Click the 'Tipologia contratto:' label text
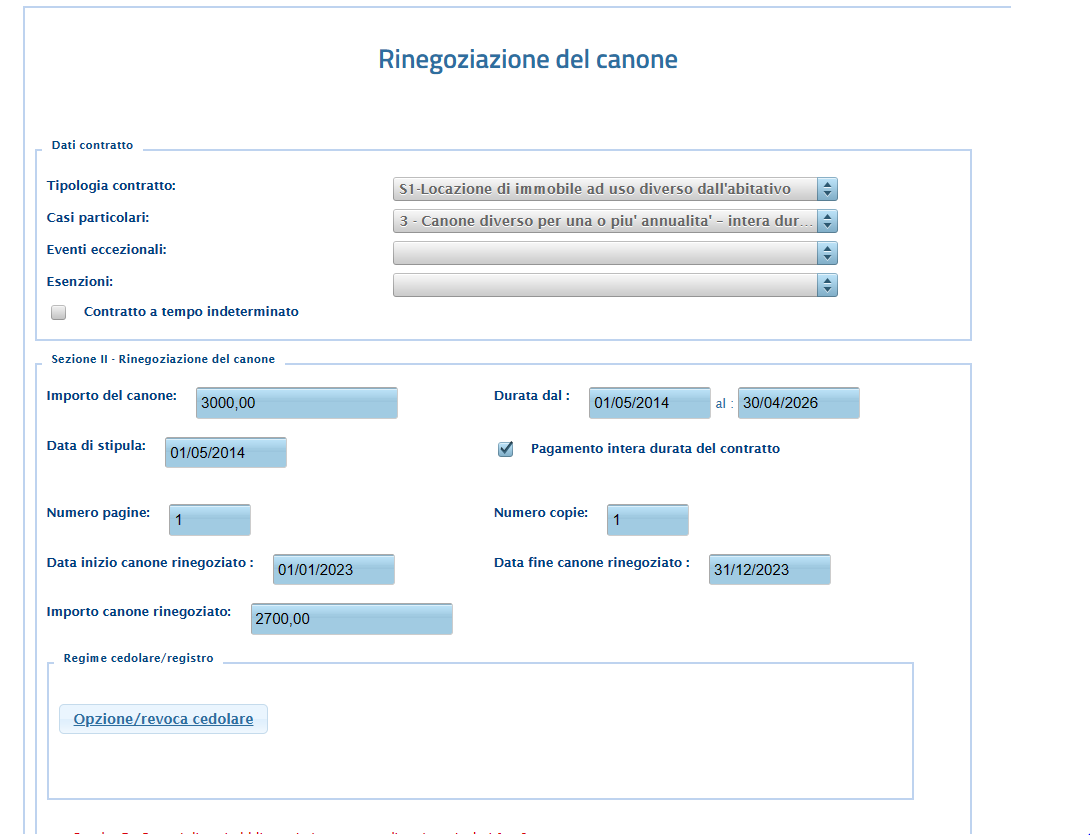Screen dimensions: 1090x835 click(x=111, y=186)
